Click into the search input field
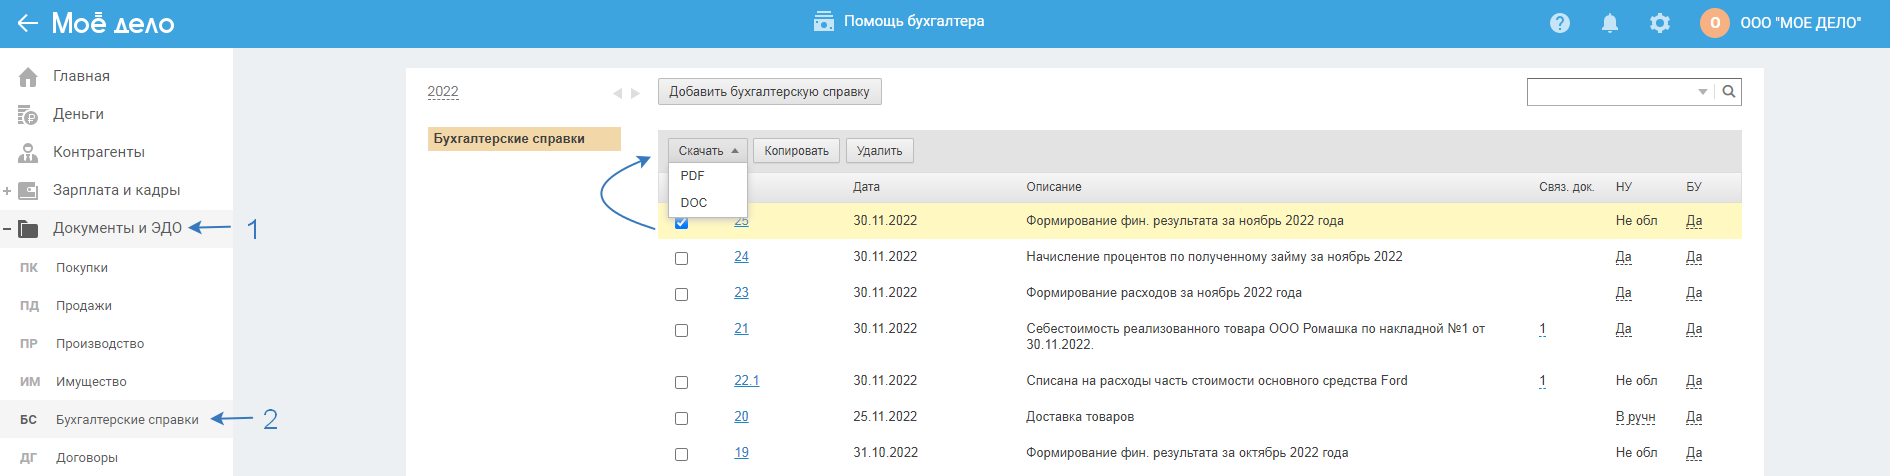 pyautogui.click(x=1610, y=92)
